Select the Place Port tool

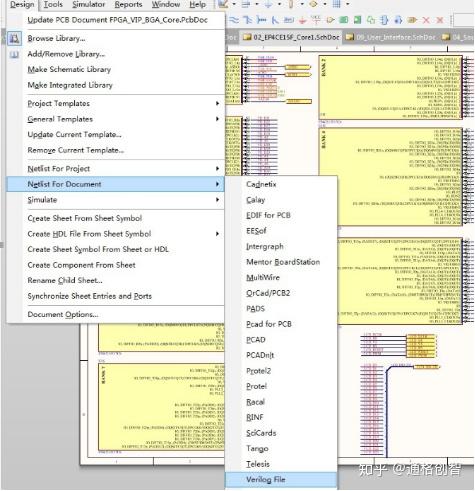[412, 20]
